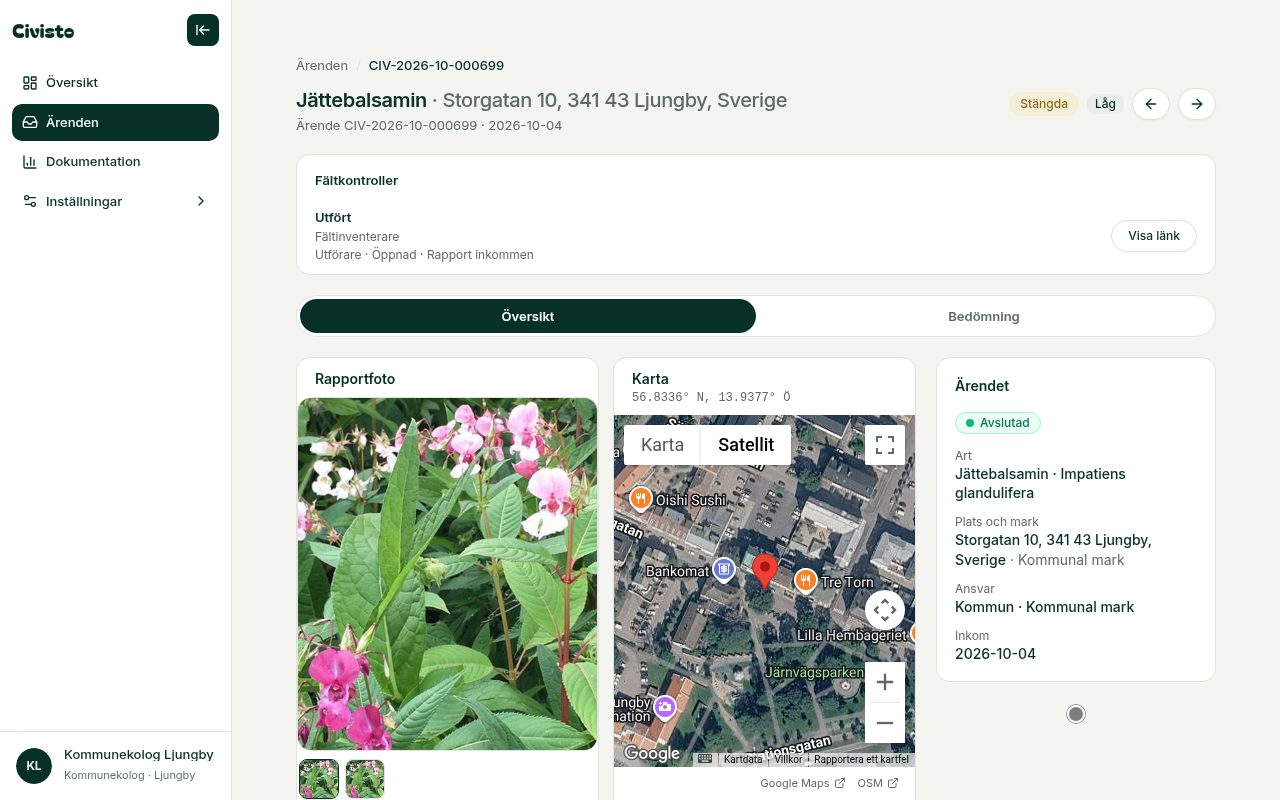
Task: Switch to the Bedömning tab
Action: [984, 316]
